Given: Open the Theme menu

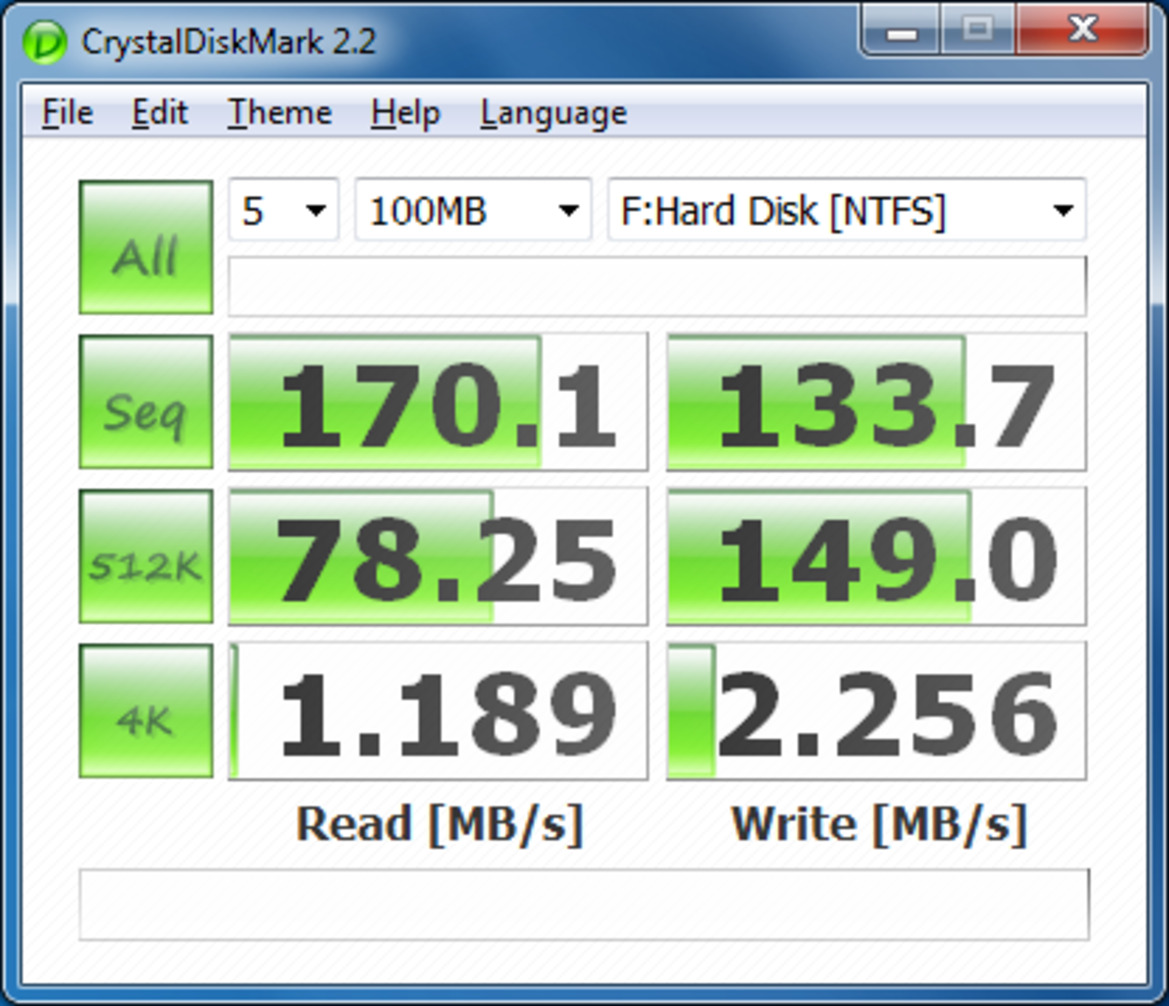Looking at the screenshot, I should (280, 113).
